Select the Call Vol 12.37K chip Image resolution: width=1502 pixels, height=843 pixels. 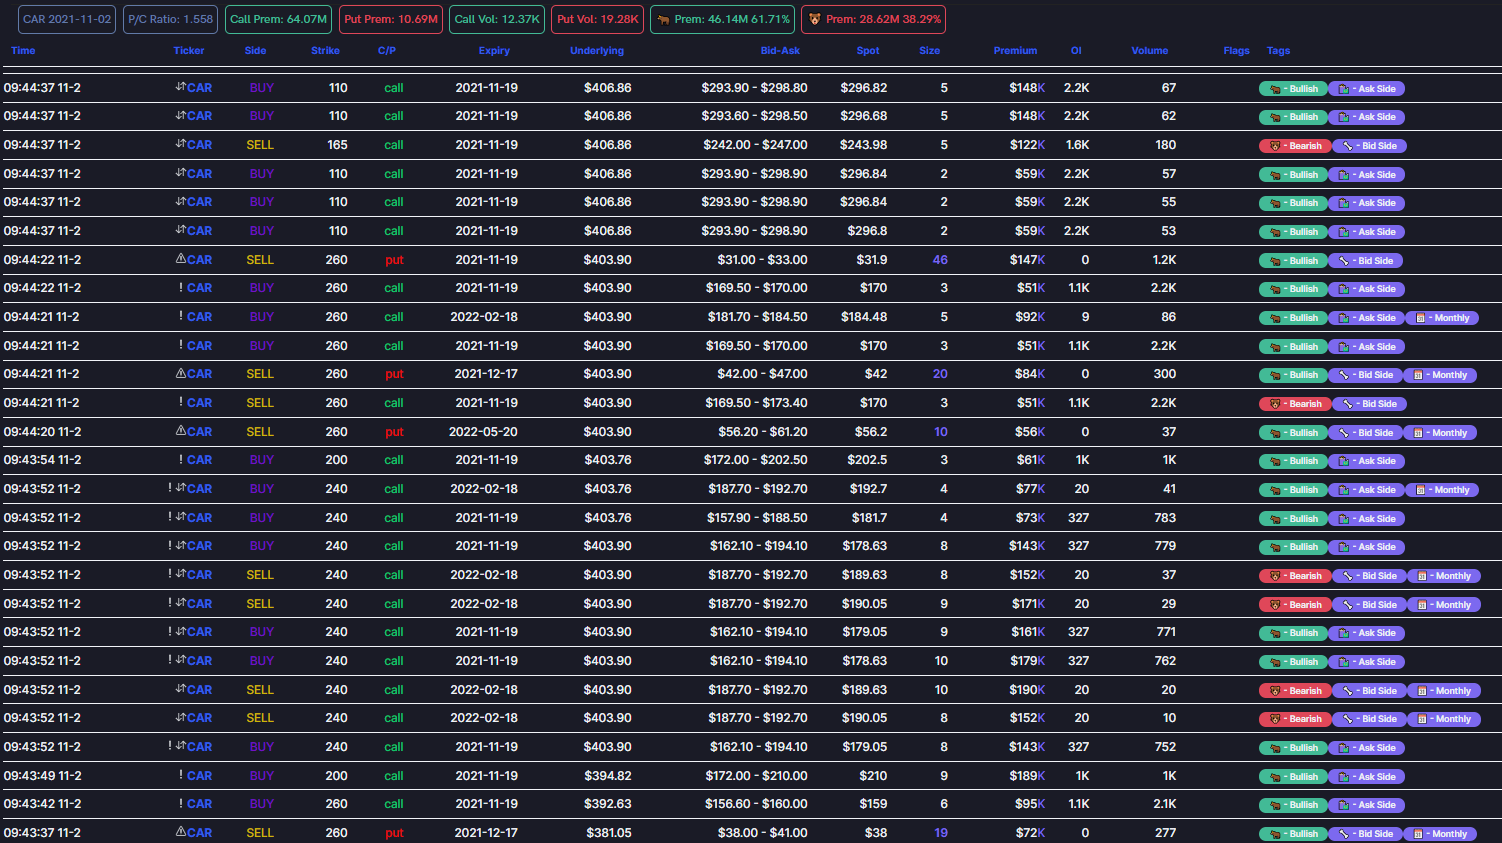pyautogui.click(x=497, y=19)
